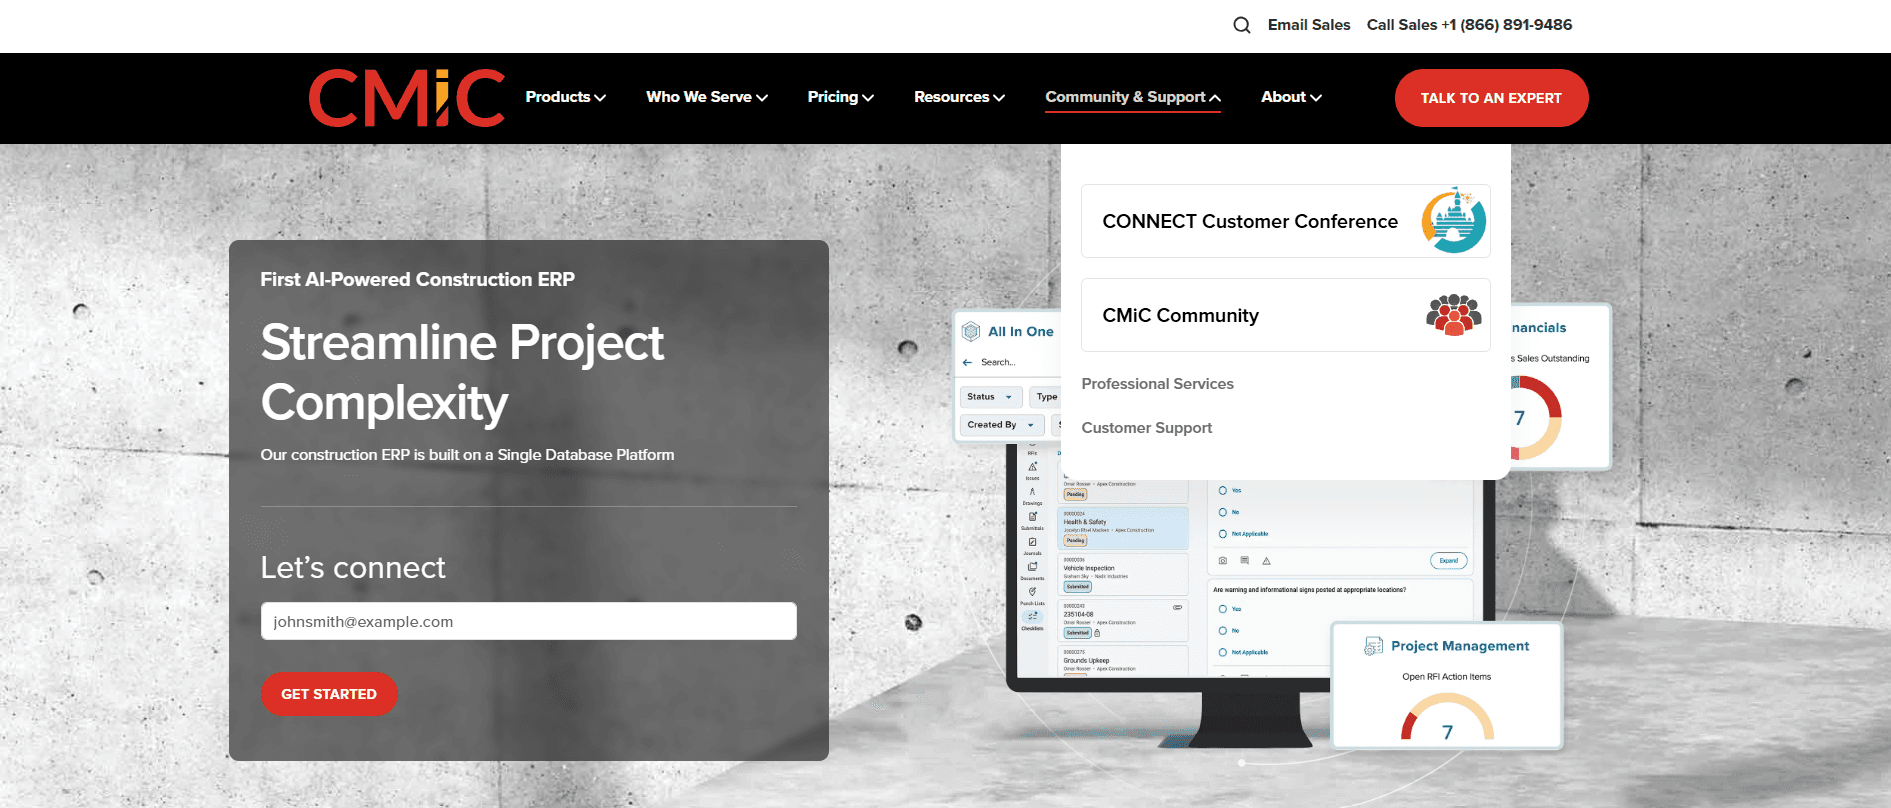1891x808 pixels.
Task: Go to the CMiC logo homepage
Action: pyautogui.click(x=407, y=98)
